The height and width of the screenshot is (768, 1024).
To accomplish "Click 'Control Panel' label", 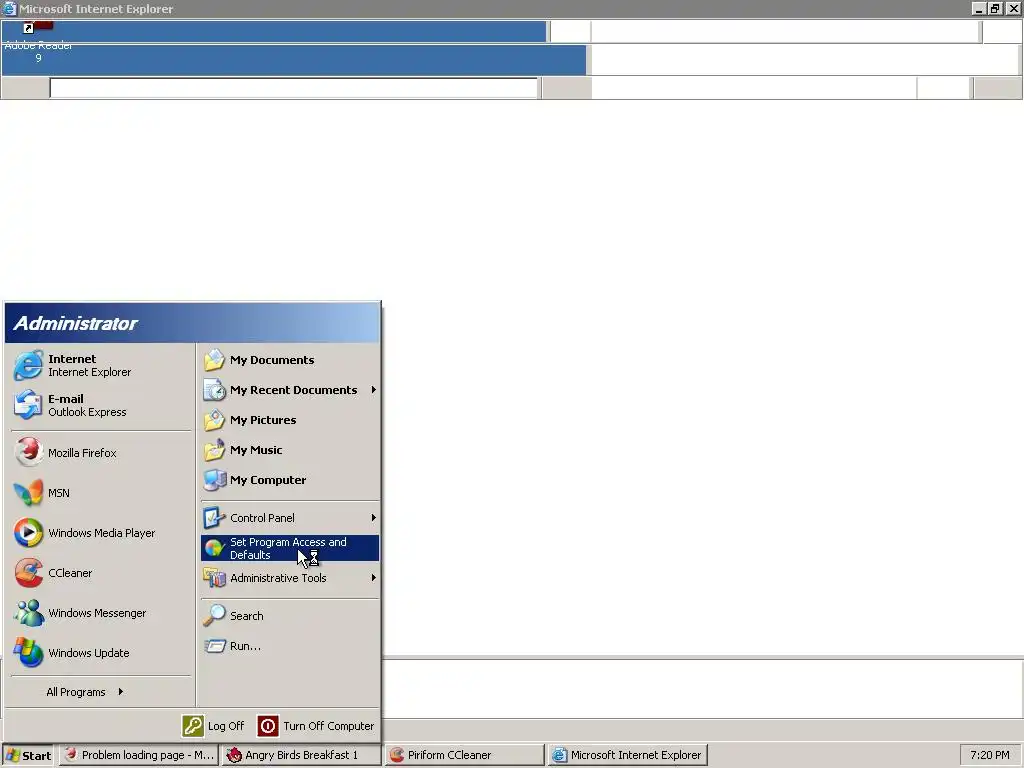I will tap(262, 518).
